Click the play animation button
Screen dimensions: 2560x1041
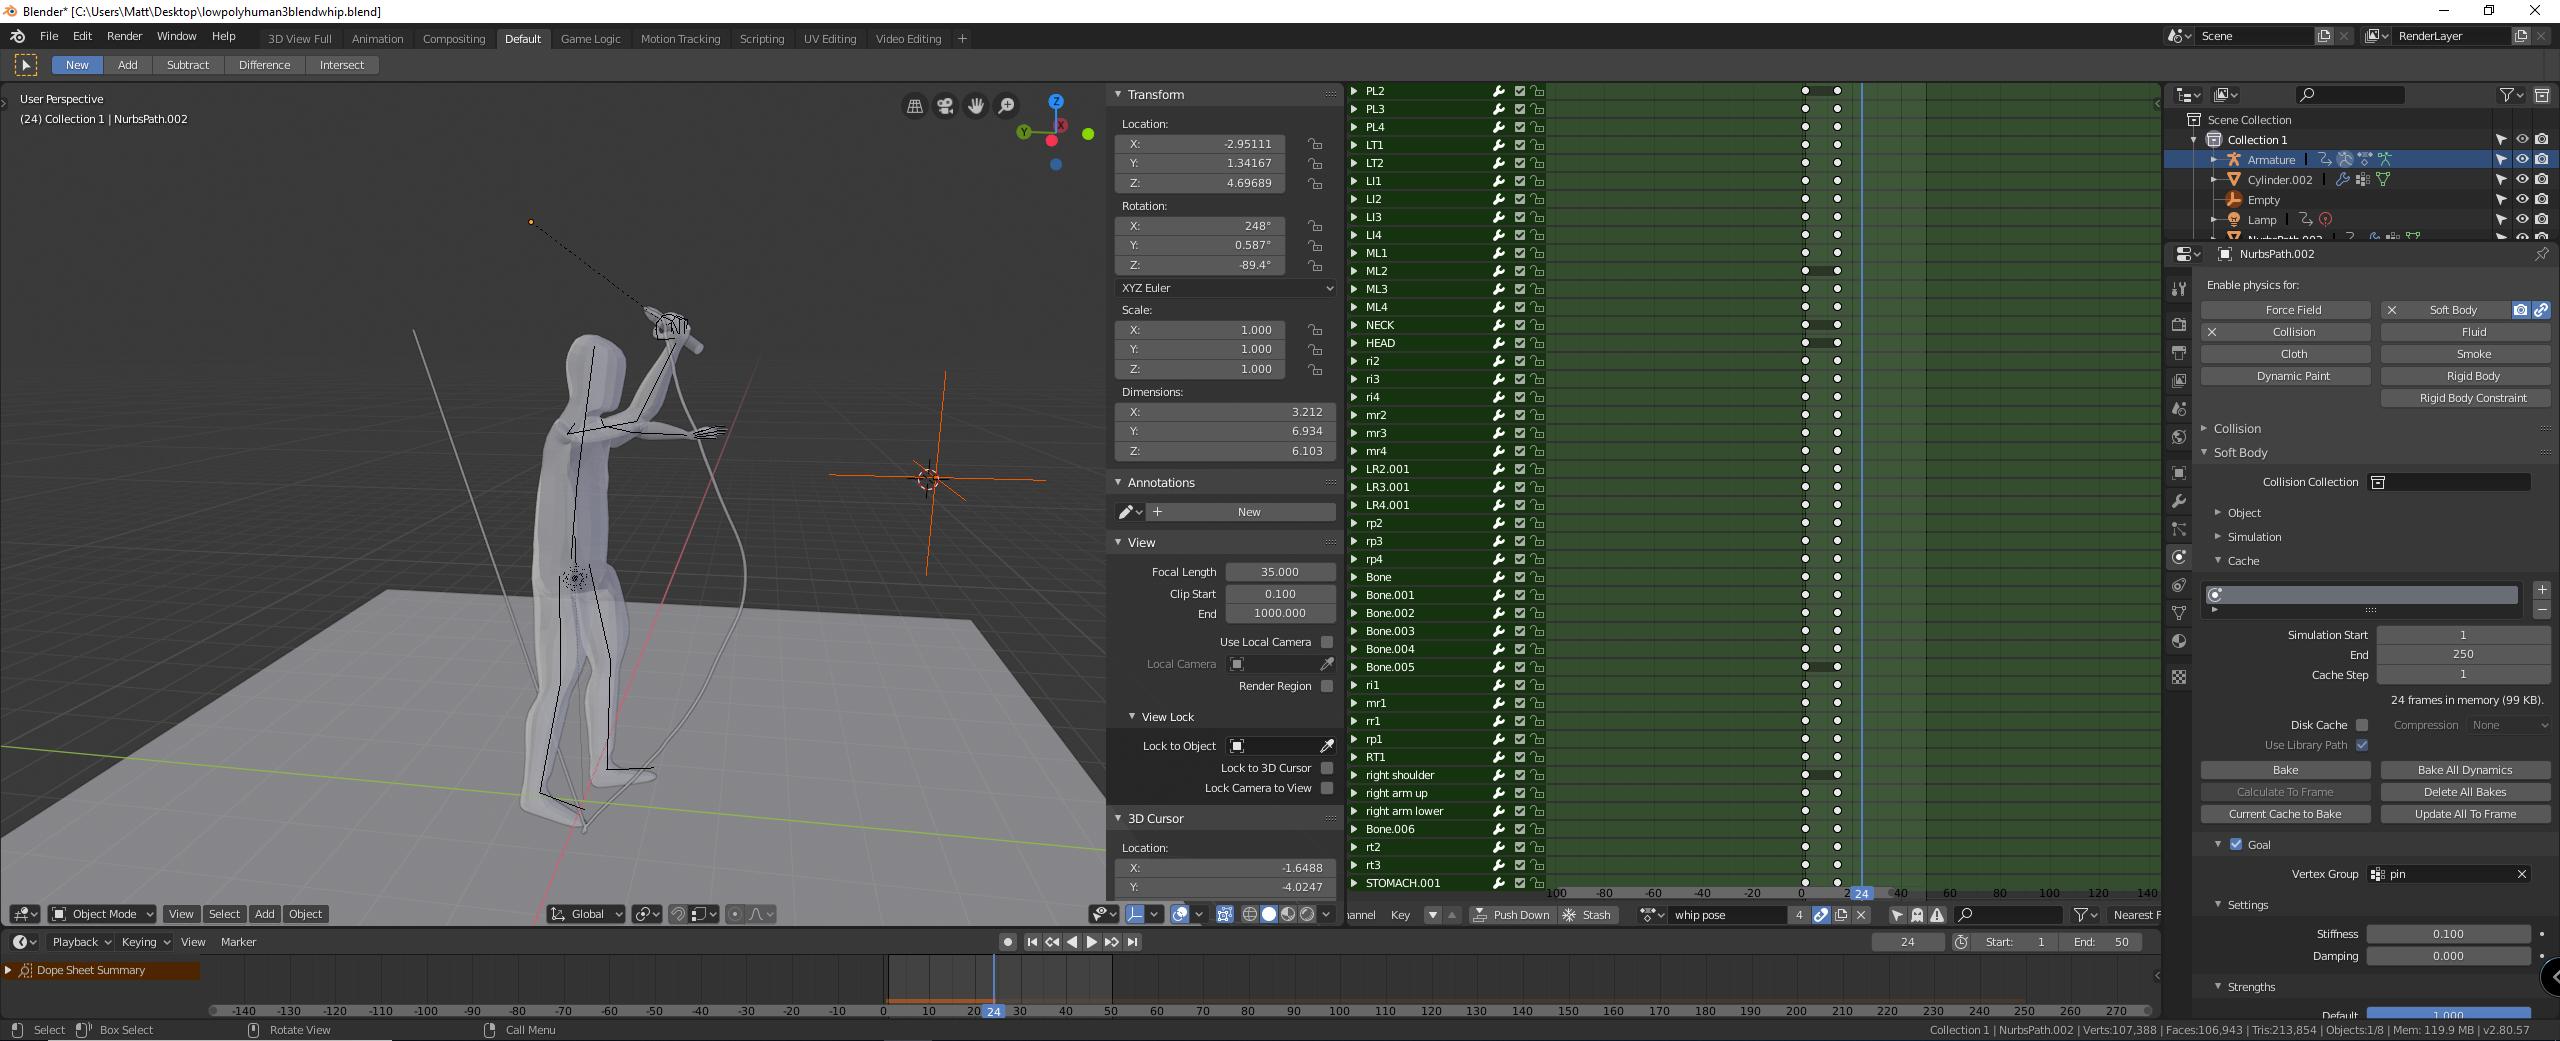coord(1092,942)
